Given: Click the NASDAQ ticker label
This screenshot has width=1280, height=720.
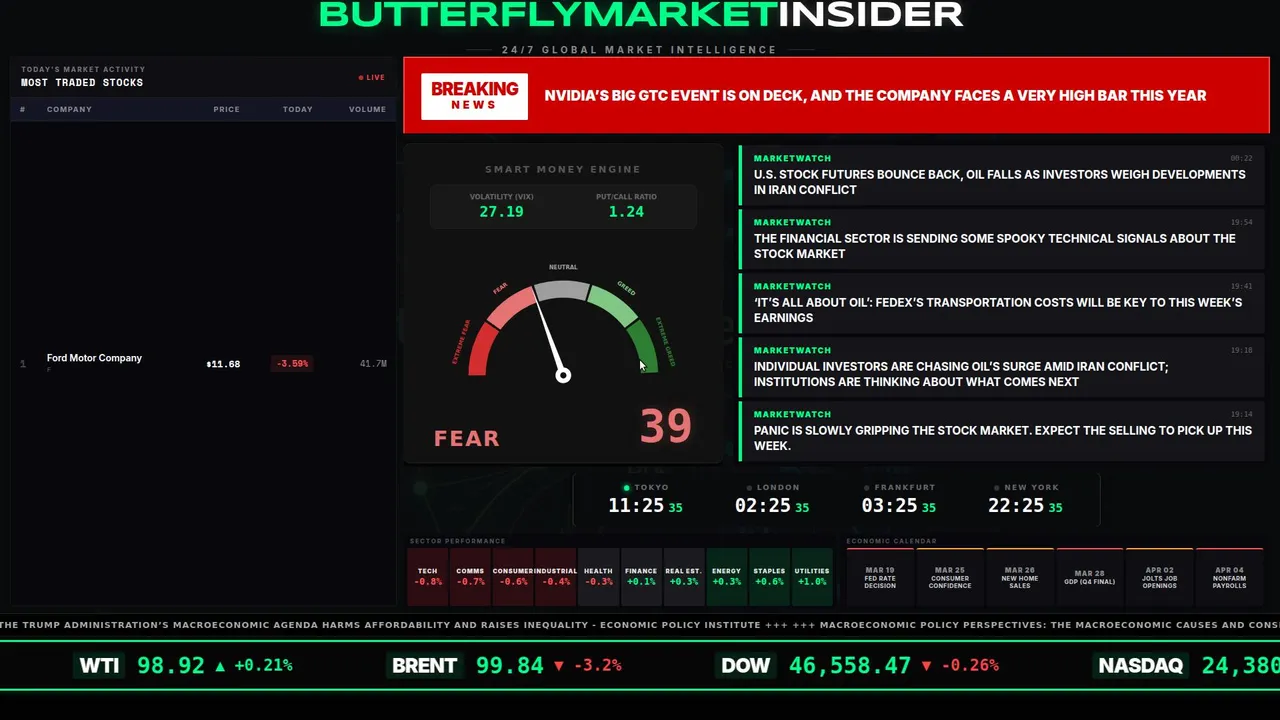Looking at the screenshot, I should [x=1141, y=665].
